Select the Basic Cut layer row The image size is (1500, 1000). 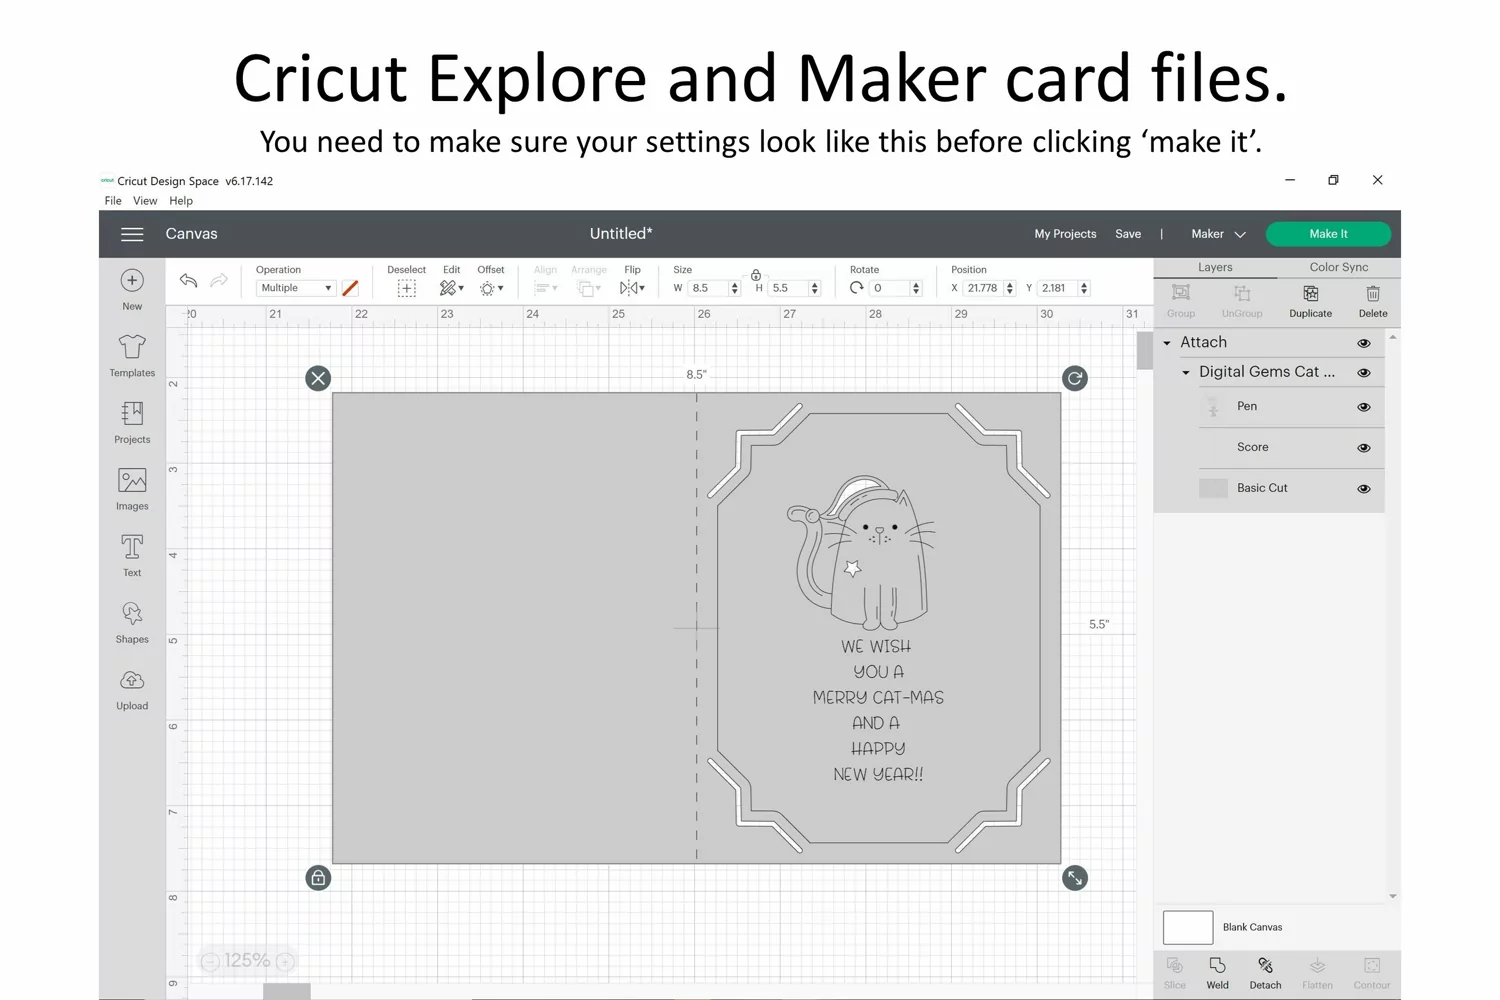(1291, 489)
